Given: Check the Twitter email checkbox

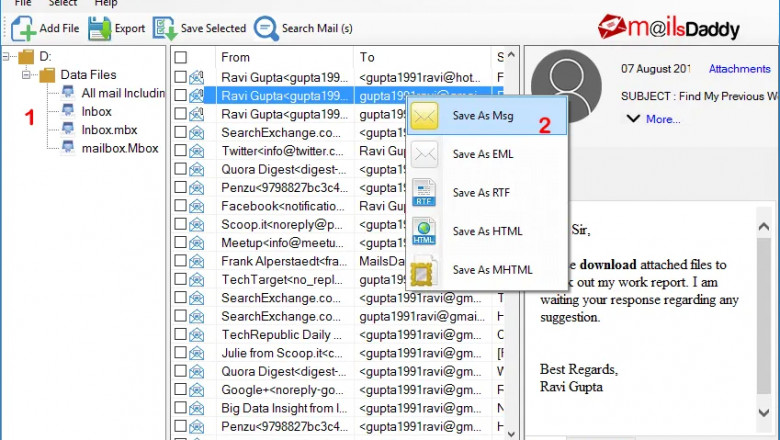Looking at the screenshot, I should click(181, 152).
